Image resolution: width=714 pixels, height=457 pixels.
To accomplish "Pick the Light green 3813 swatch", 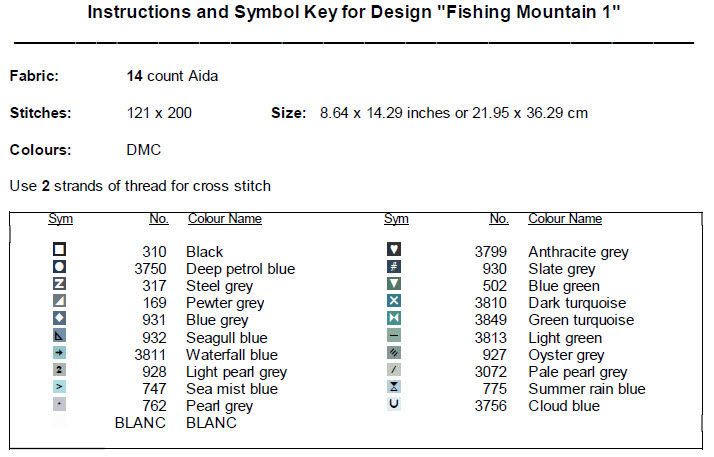I will (x=394, y=336).
